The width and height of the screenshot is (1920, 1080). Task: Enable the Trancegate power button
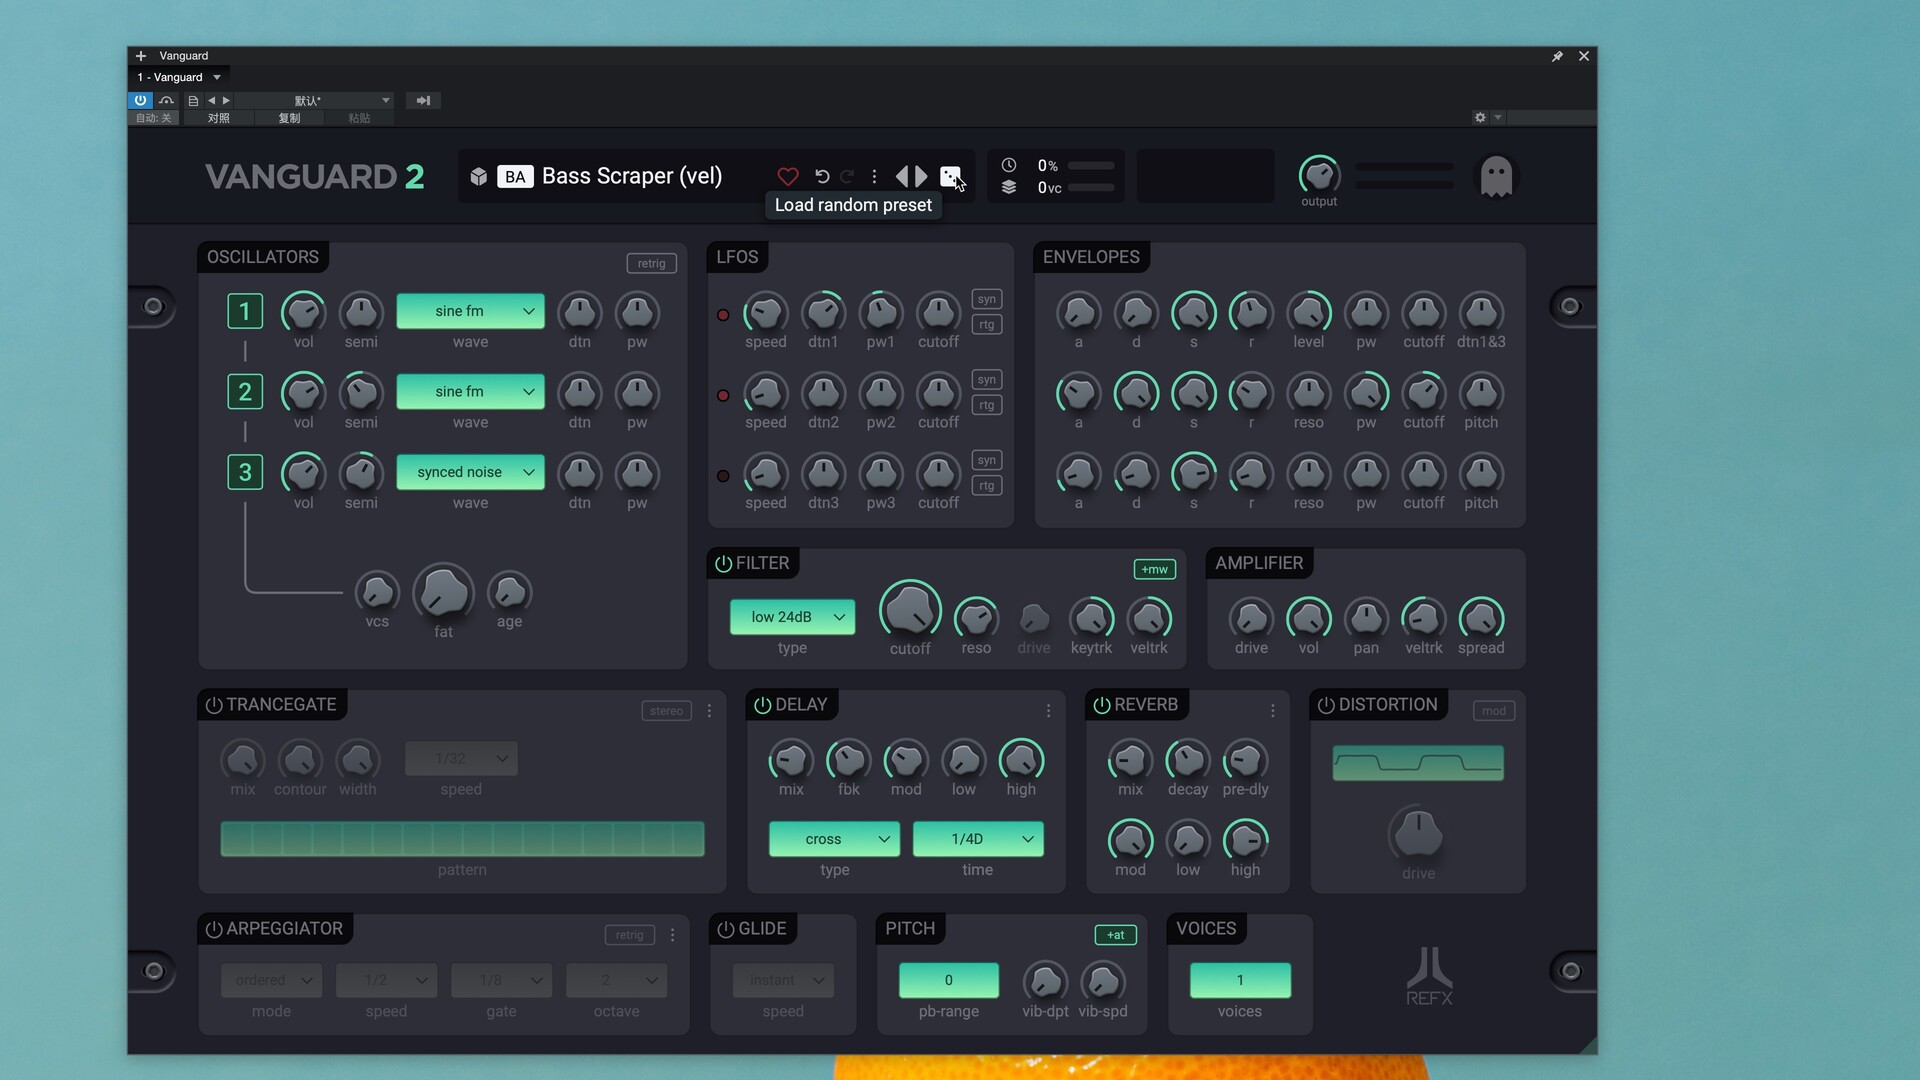[x=214, y=705]
